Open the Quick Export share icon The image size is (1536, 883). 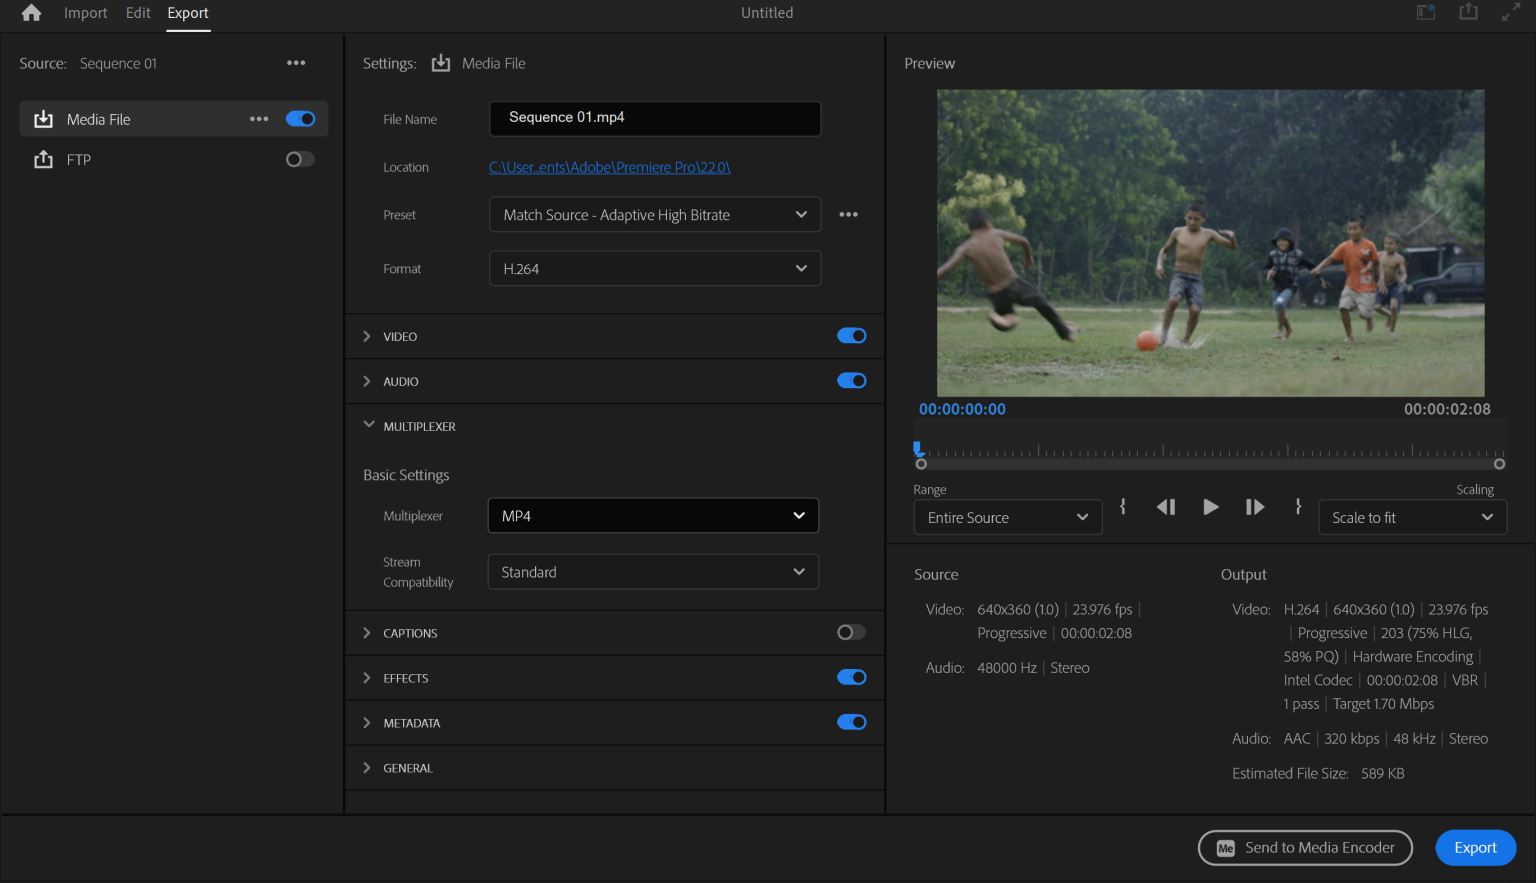tap(1468, 12)
